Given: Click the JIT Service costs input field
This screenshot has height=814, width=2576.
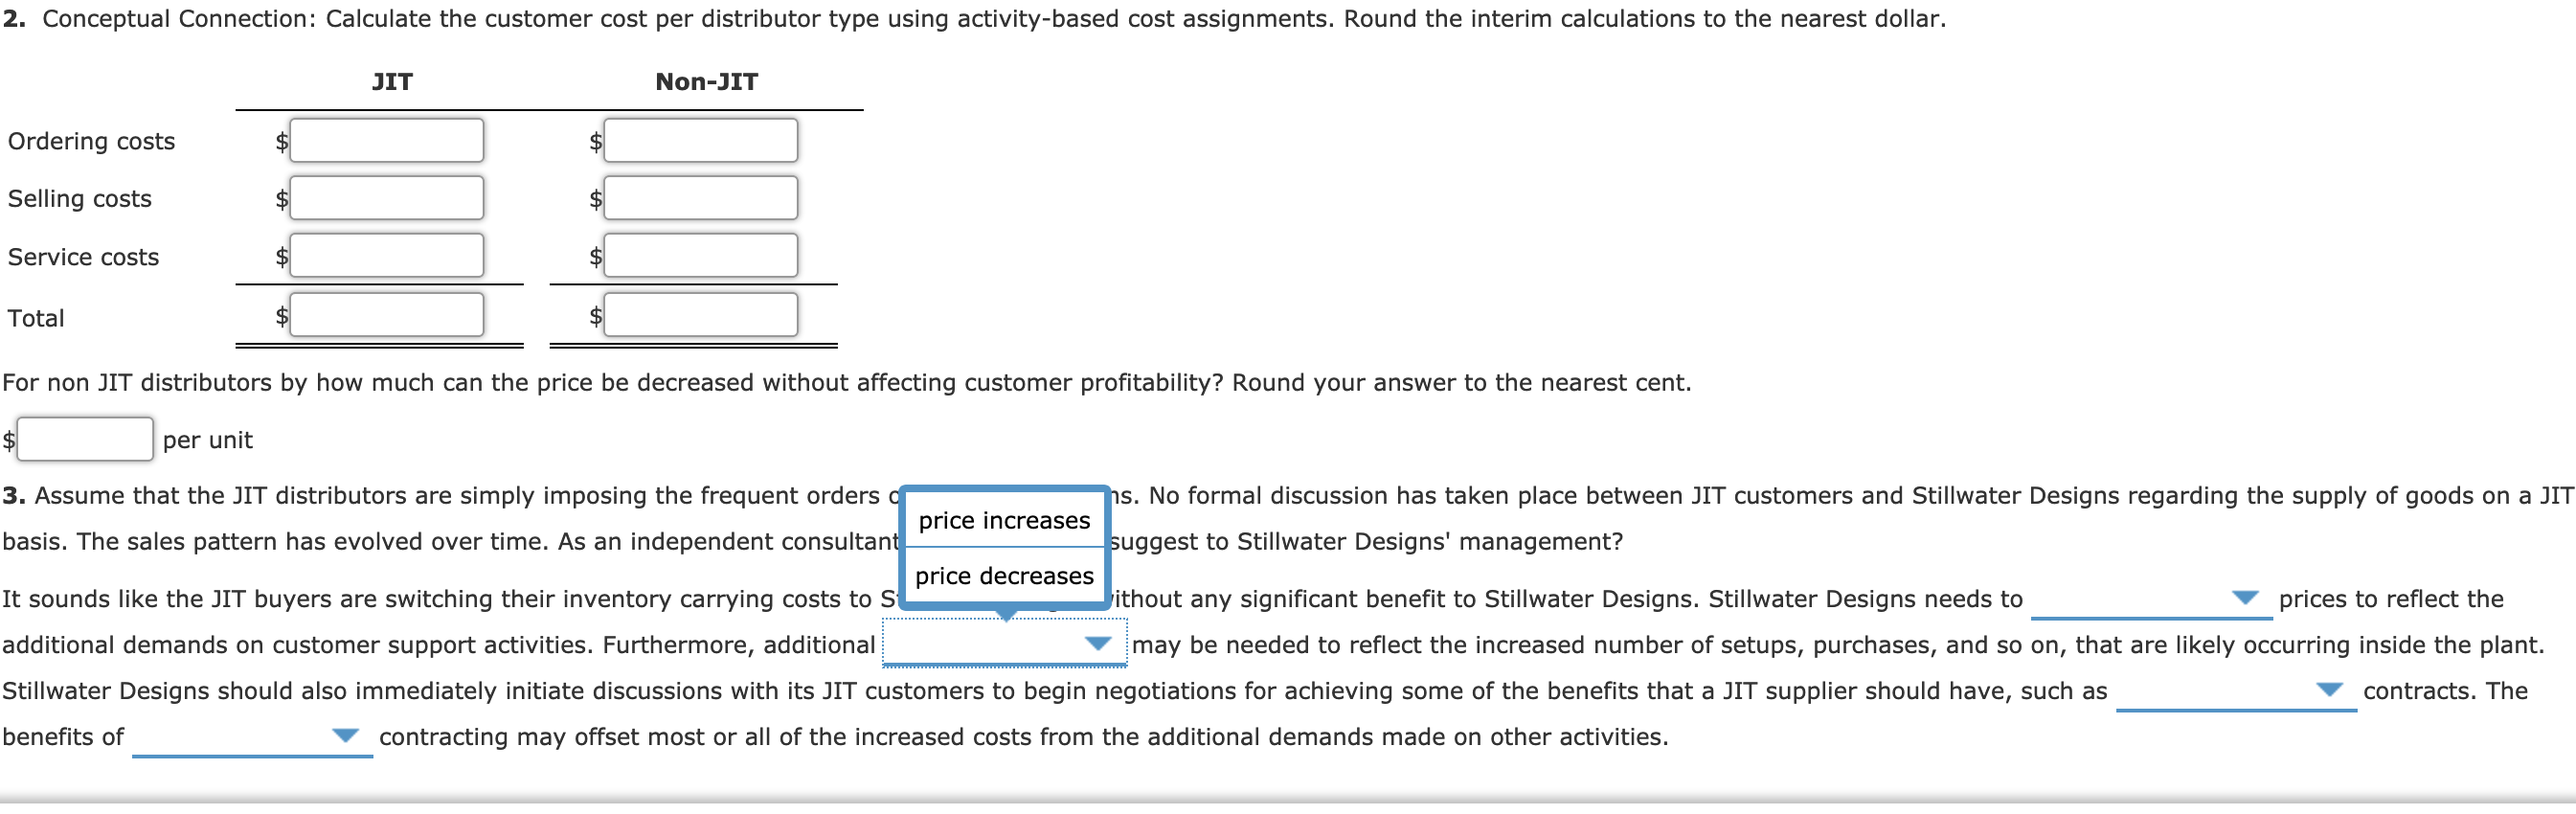Looking at the screenshot, I should coord(386,255).
